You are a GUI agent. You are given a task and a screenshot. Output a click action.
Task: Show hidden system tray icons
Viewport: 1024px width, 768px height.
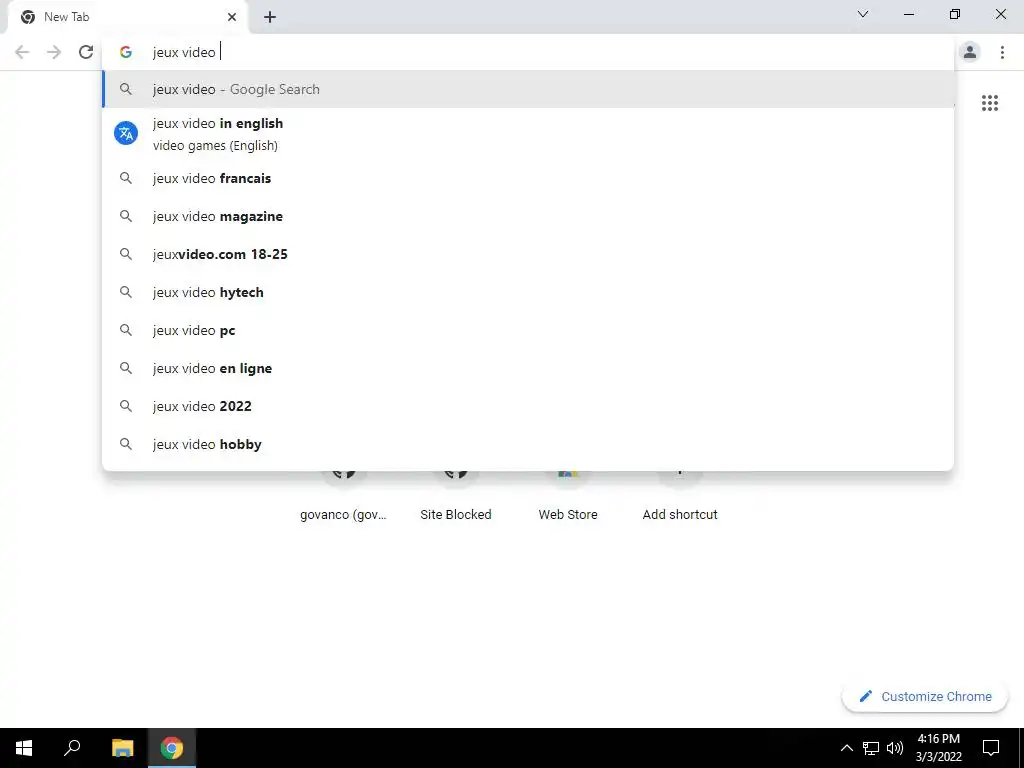click(846, 748)
